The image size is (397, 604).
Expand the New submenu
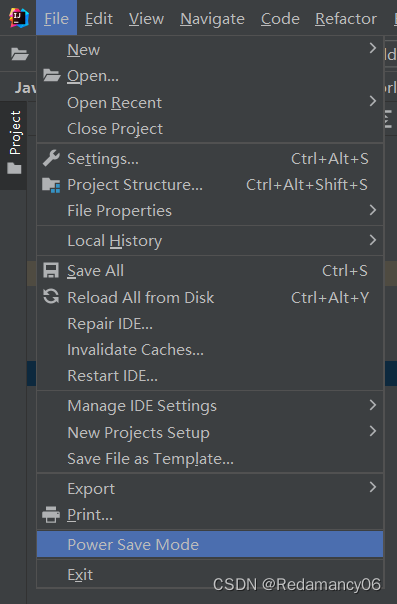point(210,49)
